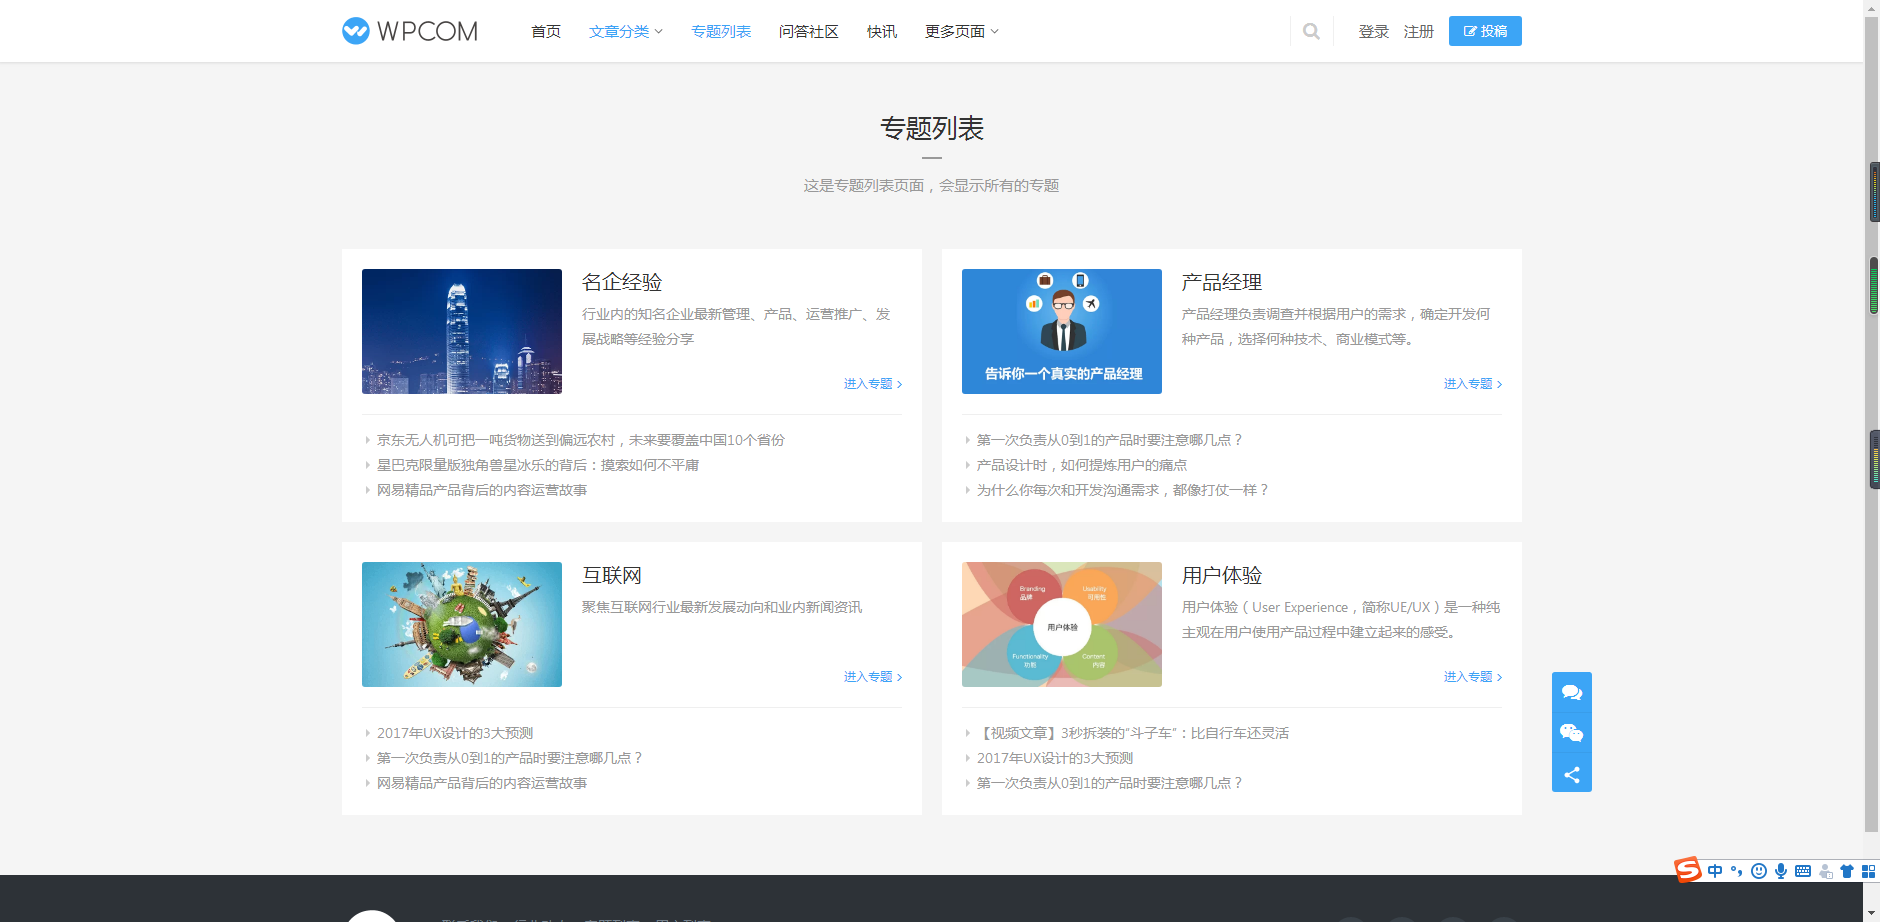The height and width of the screenshot is (922, 1880).
Task: Click the 互联网 topic title
Action: pyautogui.click(x=612, y=575)
